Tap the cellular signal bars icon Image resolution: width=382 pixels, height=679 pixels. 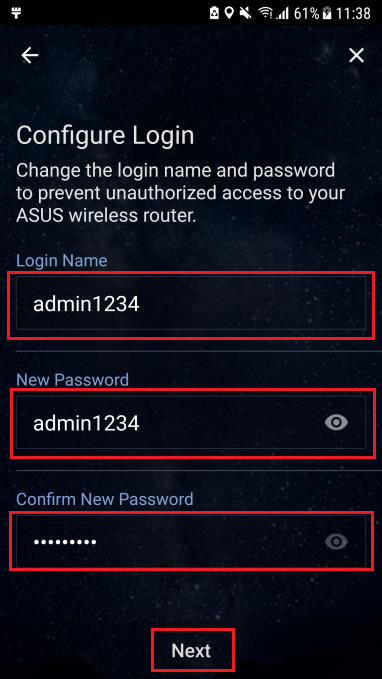coord(282,13)
